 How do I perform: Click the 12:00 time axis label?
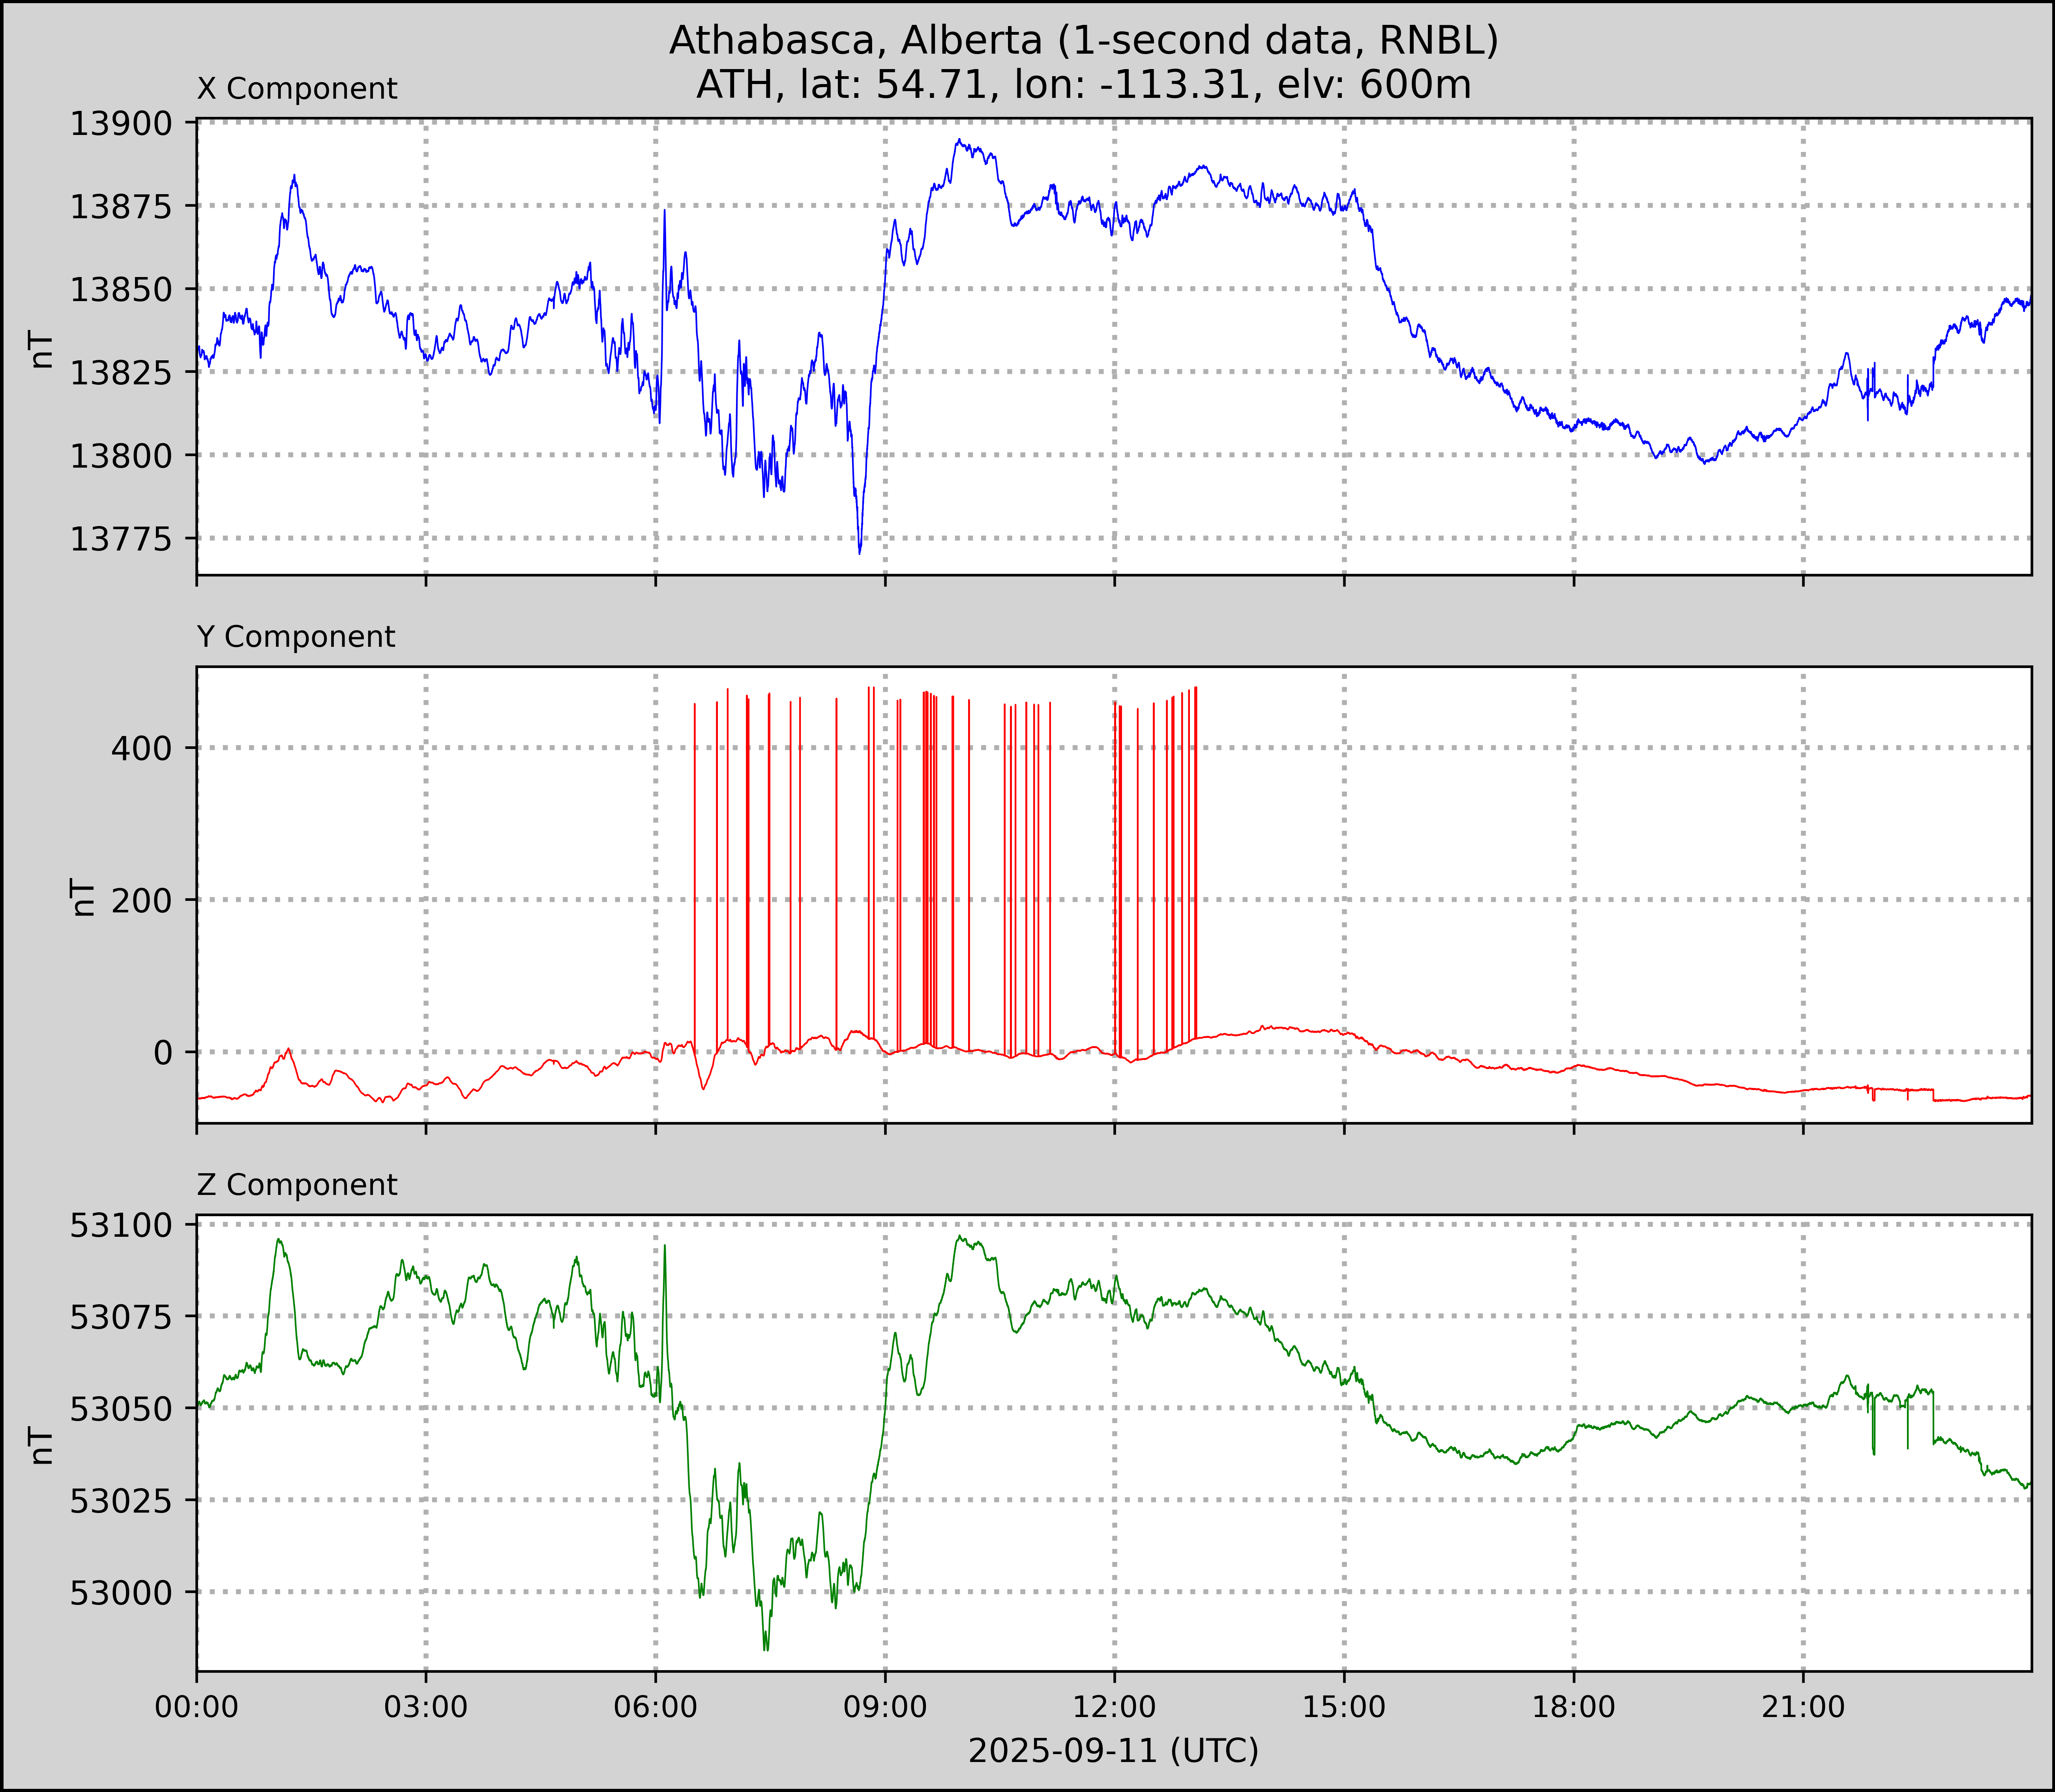coord(1115,1707)
